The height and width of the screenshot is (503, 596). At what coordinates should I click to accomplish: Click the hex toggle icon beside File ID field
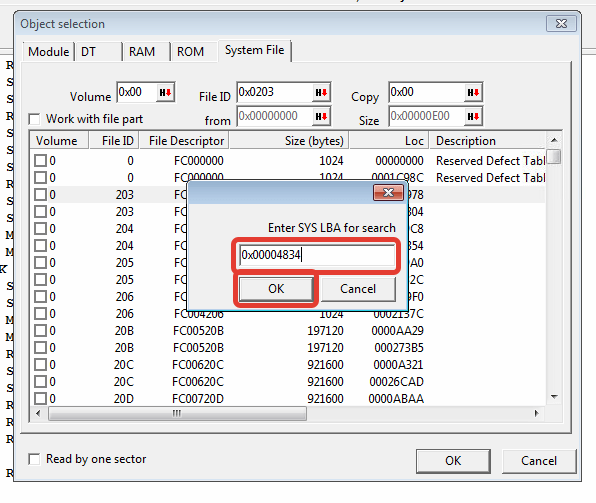click(x=321, y=92)
